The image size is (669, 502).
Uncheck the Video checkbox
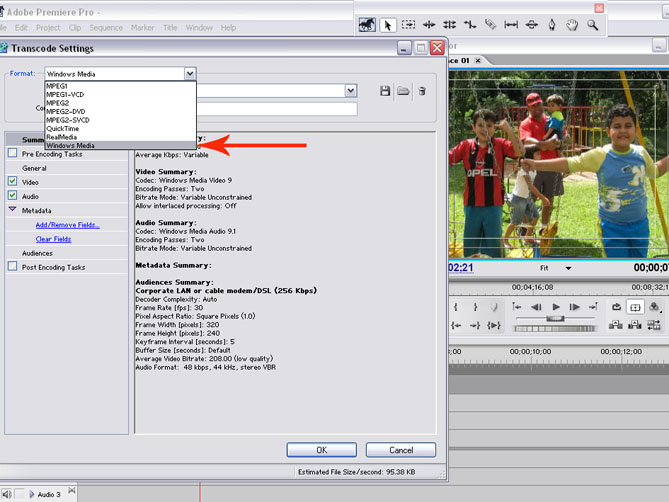pos(13,182)
